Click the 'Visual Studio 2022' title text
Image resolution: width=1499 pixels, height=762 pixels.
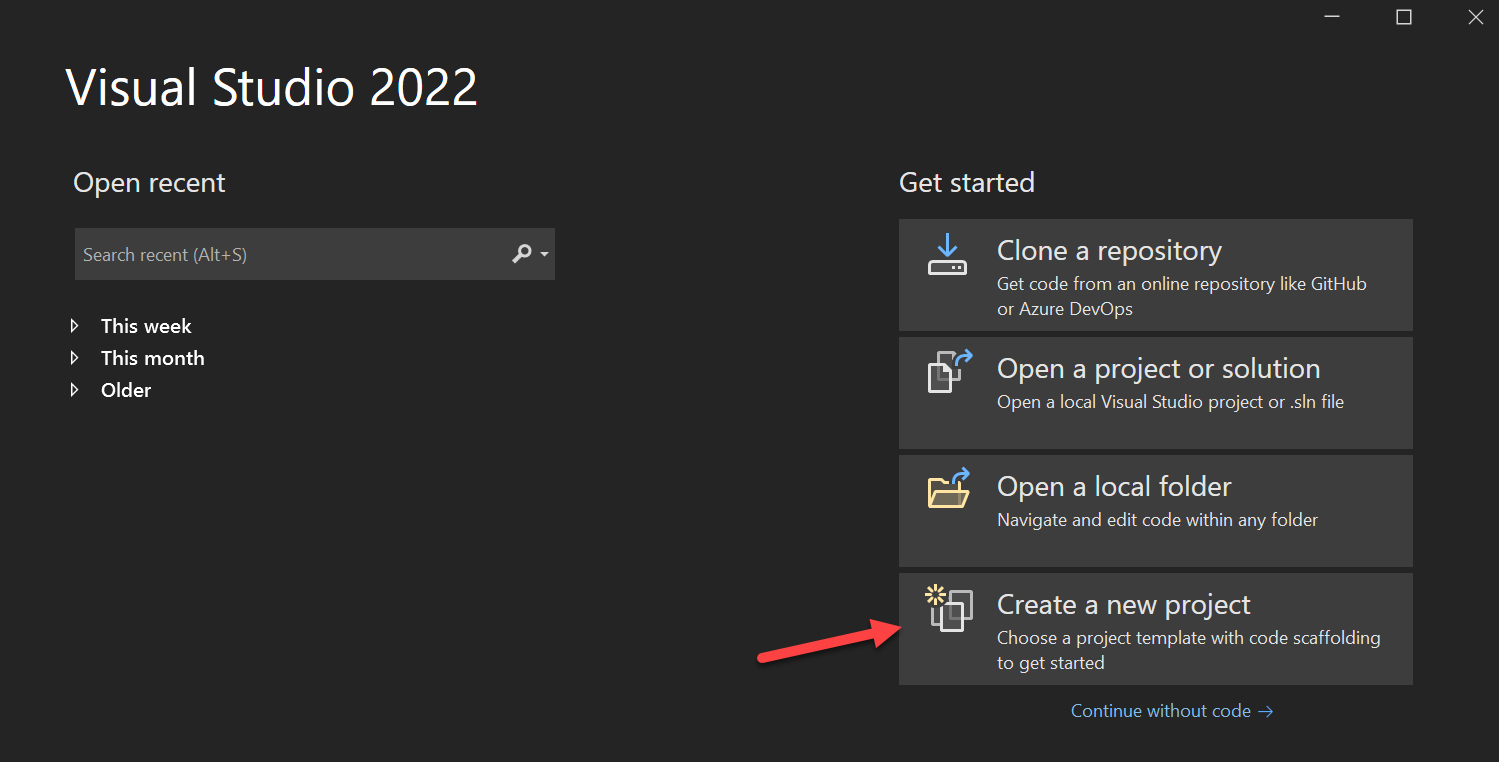click(272, 88)
